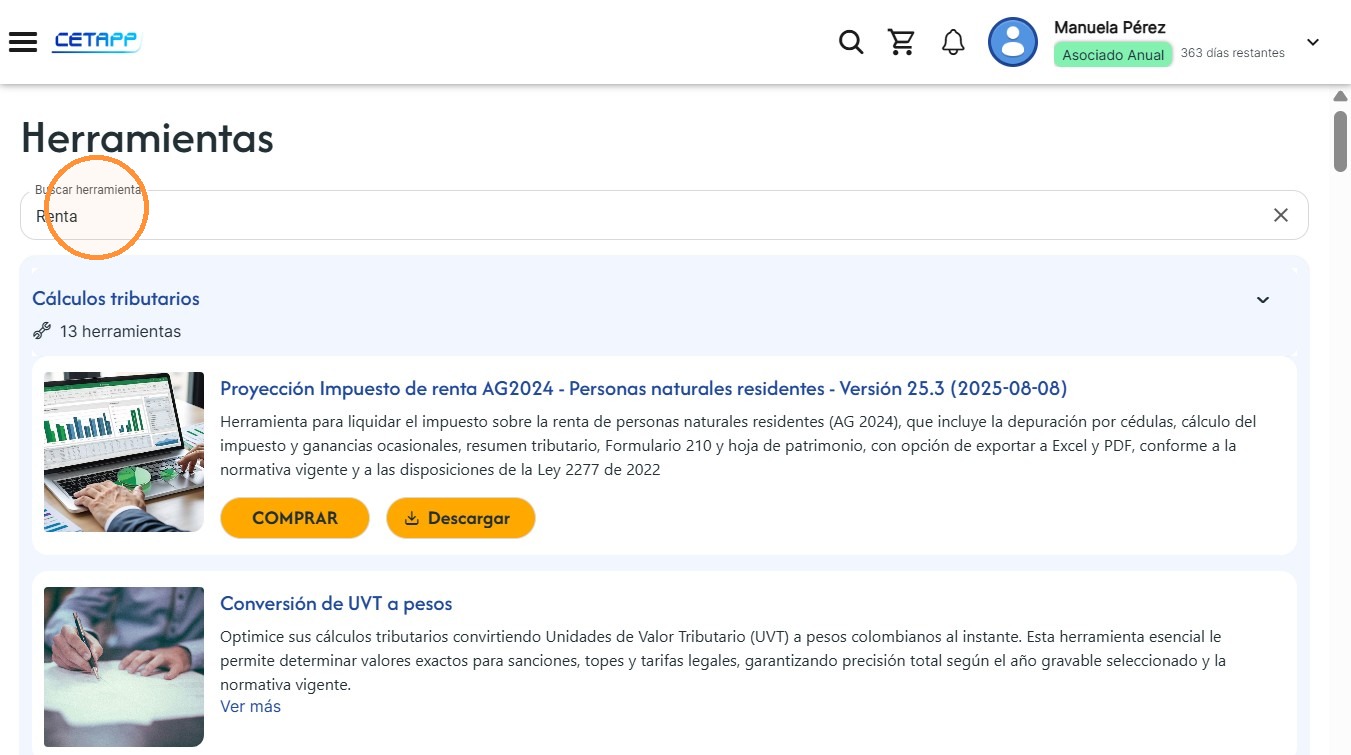
Task: Click the CETAPP logo
Action: point(97,41)
